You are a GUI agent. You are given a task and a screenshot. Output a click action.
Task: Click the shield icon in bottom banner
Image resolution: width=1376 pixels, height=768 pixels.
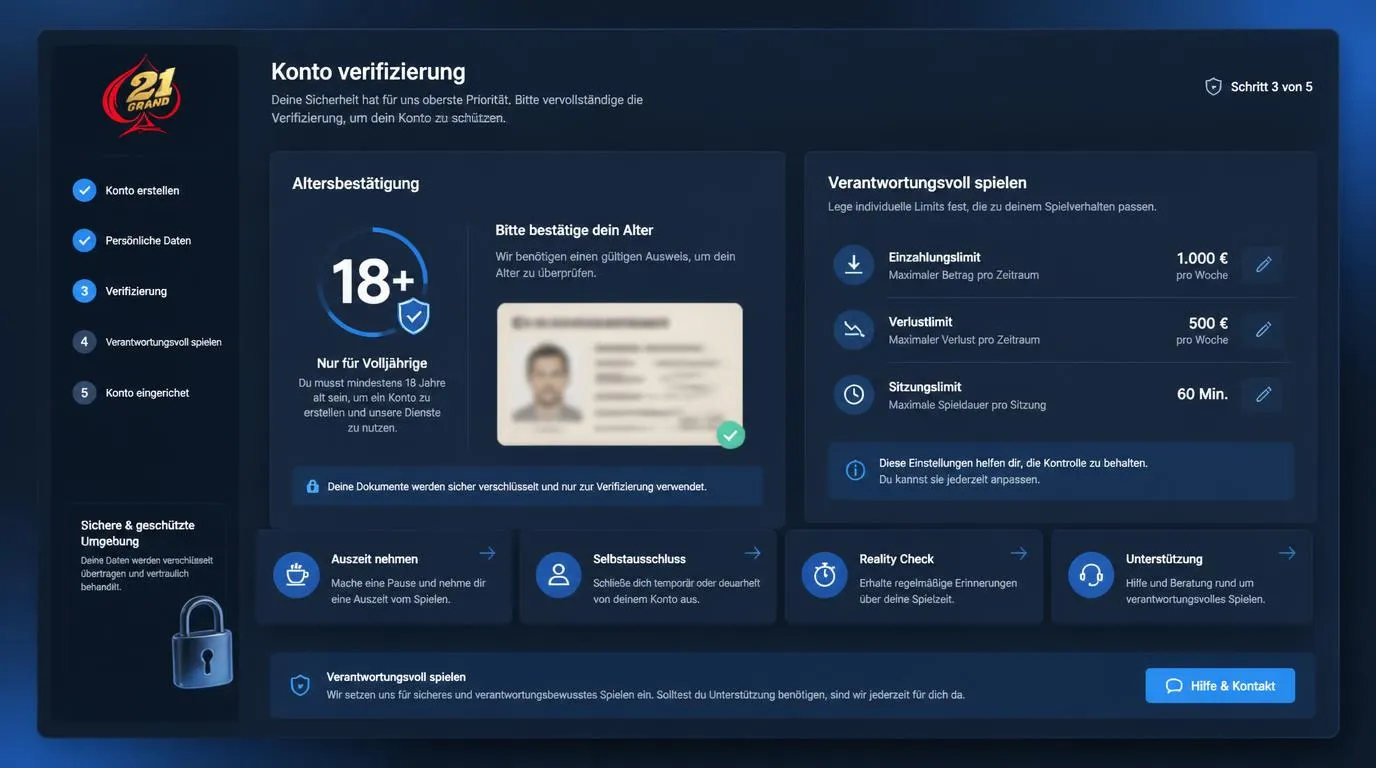tap(300, 685)
